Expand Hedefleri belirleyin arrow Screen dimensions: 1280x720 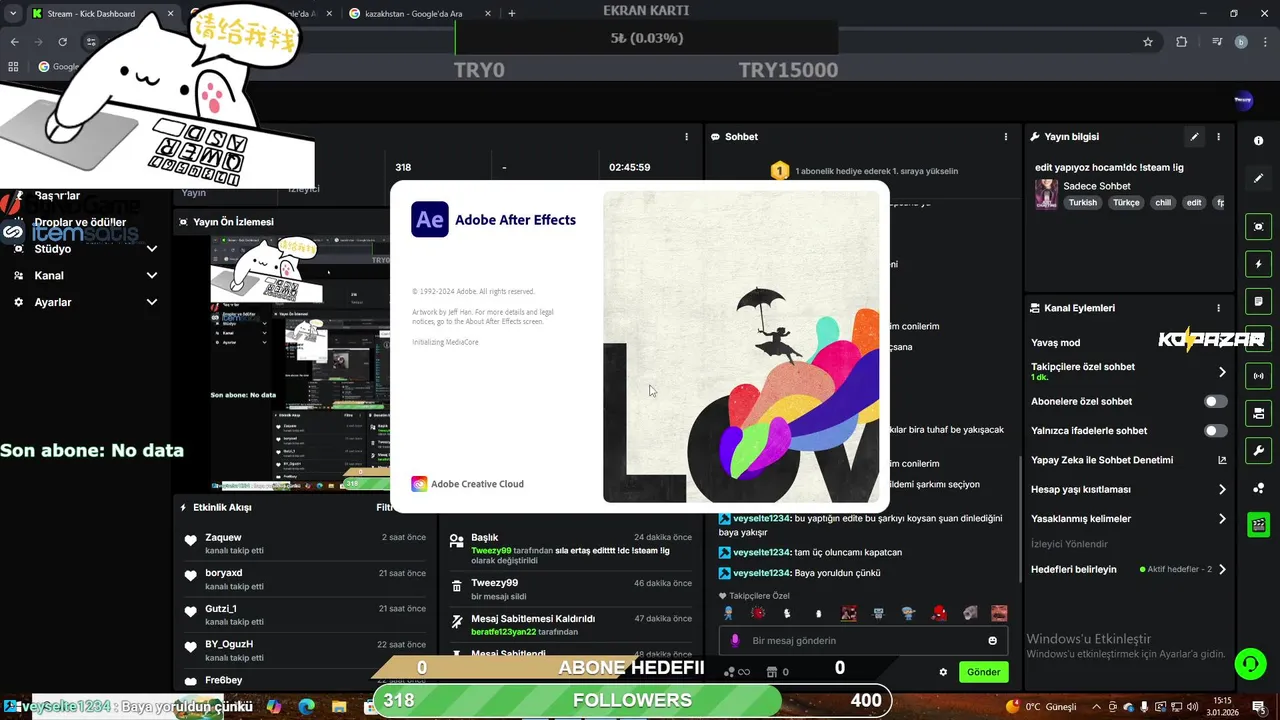tap(1222, 569)
